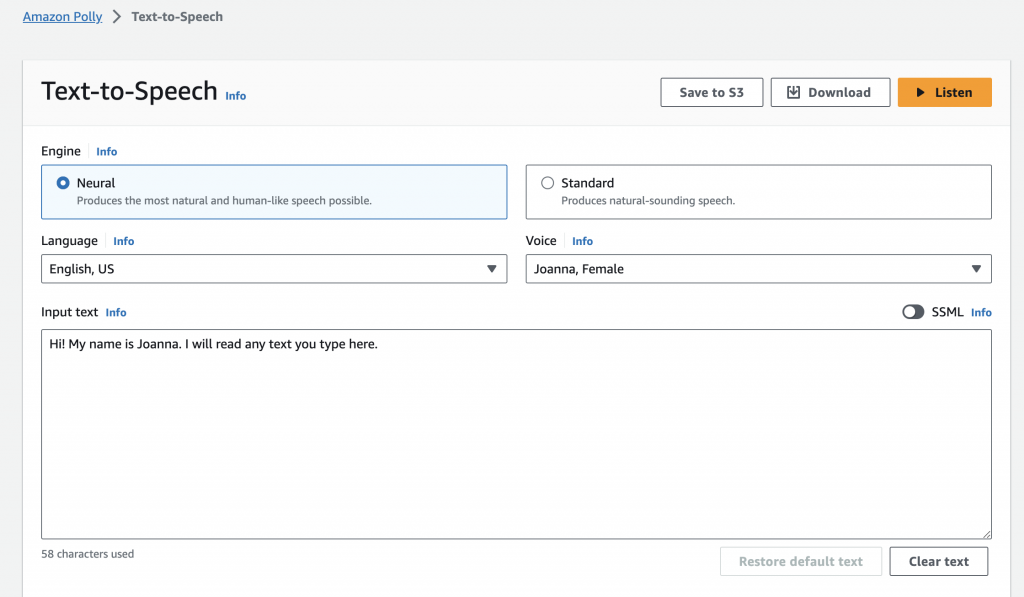Toggle the SSML switch
The image size is (1024, 597).
pos(913,312)
